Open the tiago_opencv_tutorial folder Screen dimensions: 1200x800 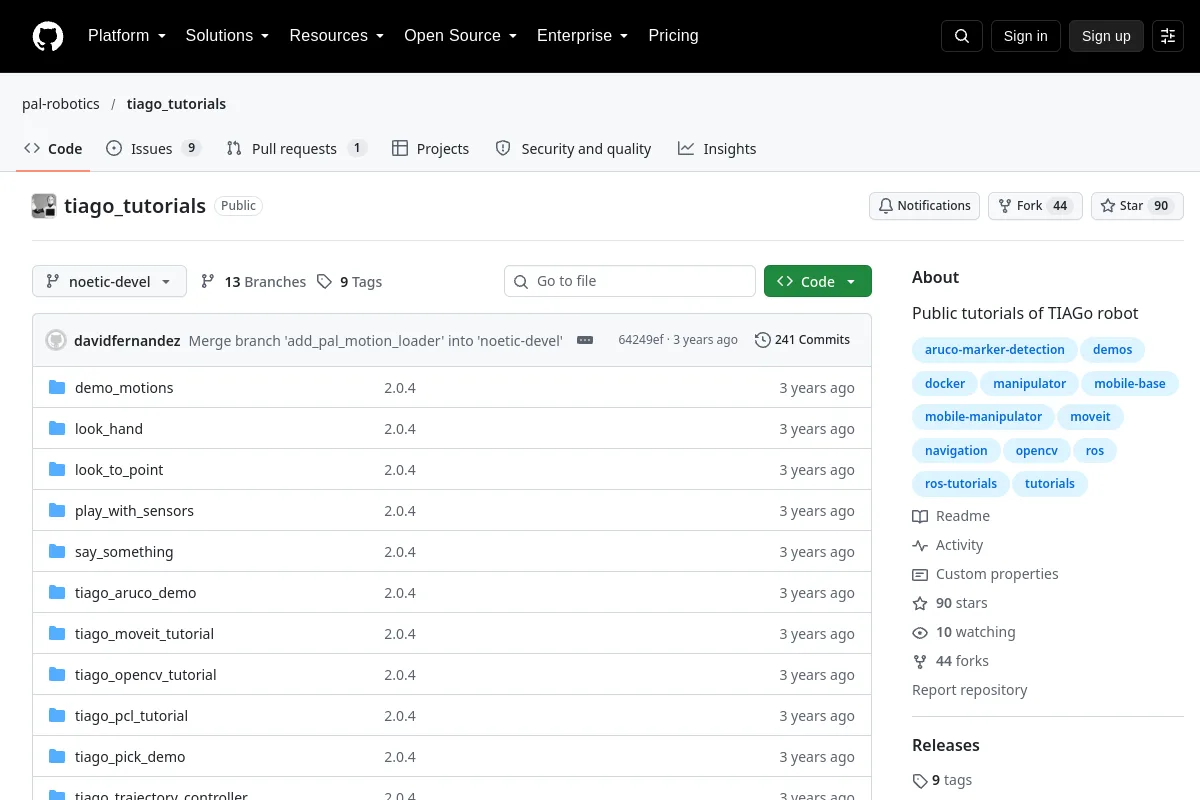tap(146, 675)
